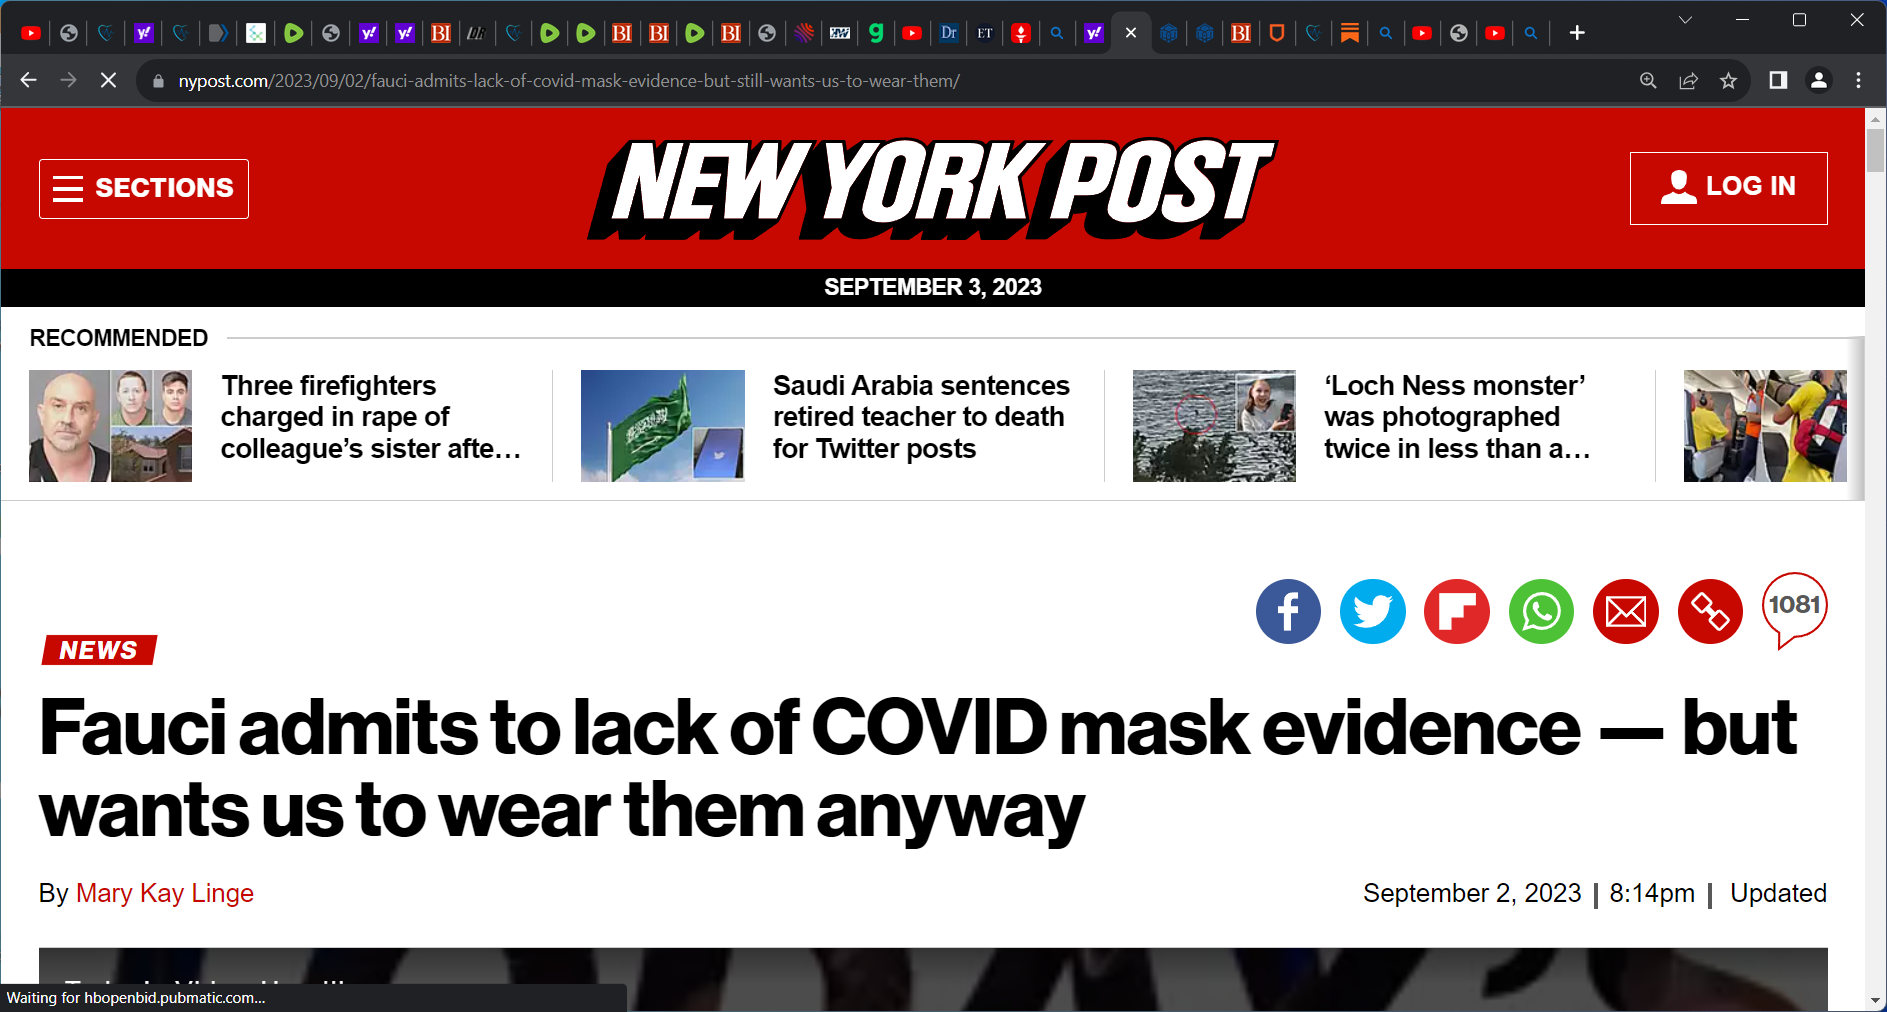Share article via Flipboard icon

click(1457, 611)
